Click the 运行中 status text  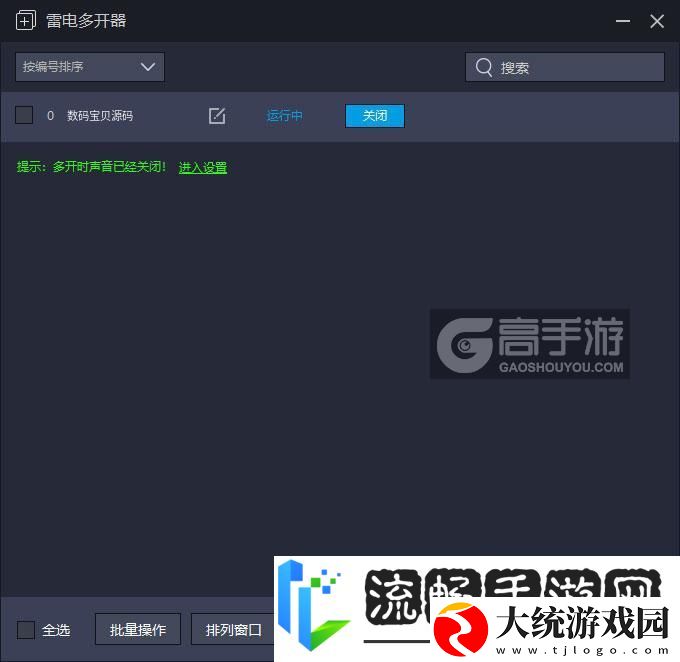pyautogui.click(x=284, y=116)
